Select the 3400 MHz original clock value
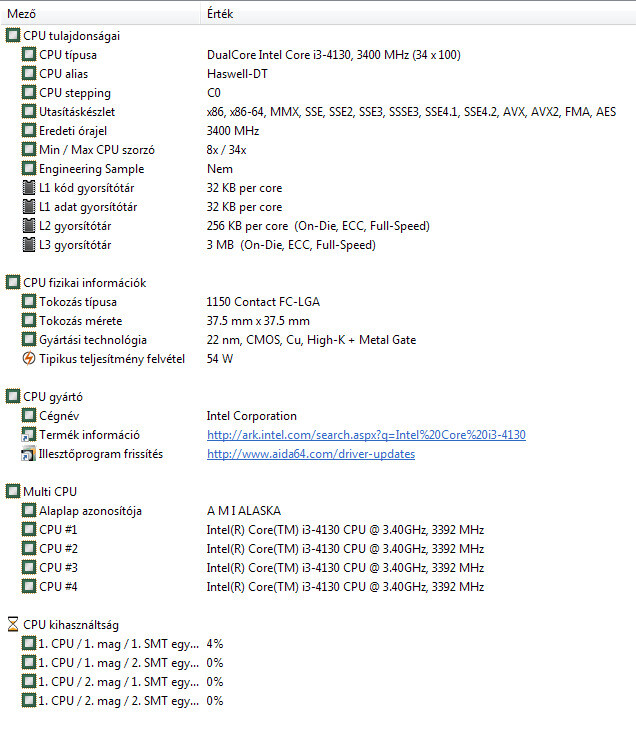This screenshot has height=748, width=636. point(233,131)
